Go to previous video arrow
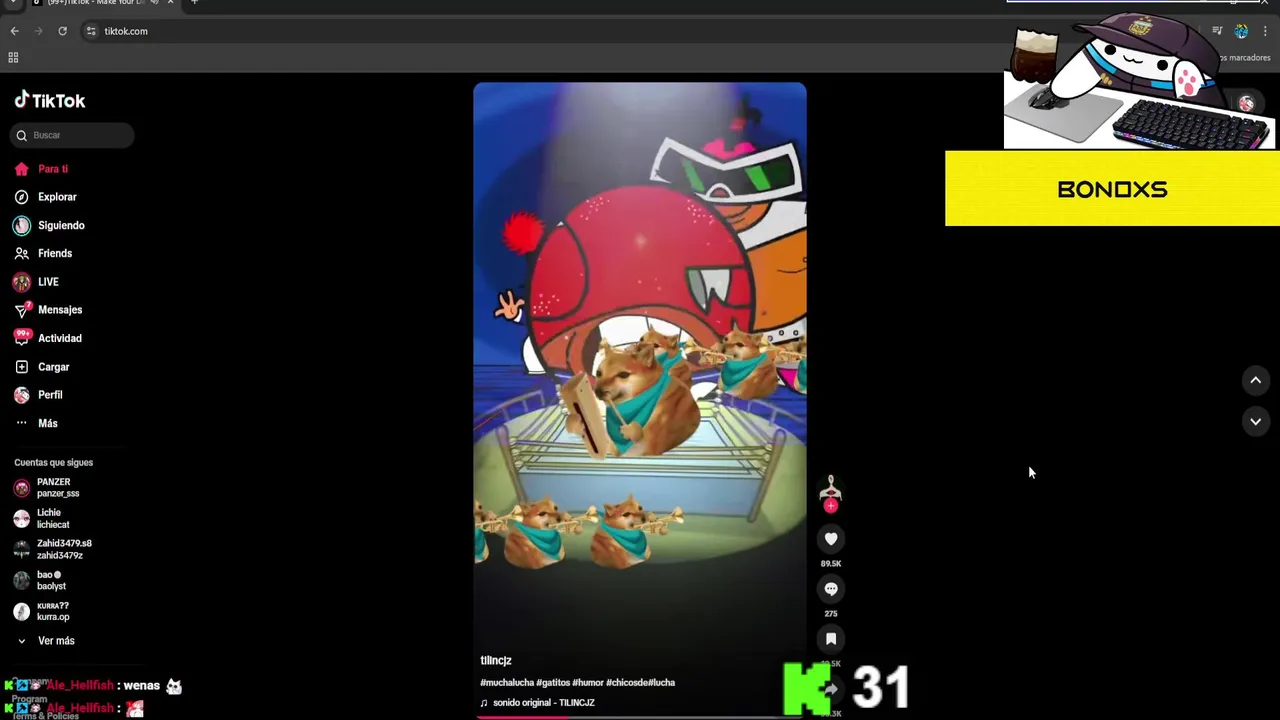 1256,380
